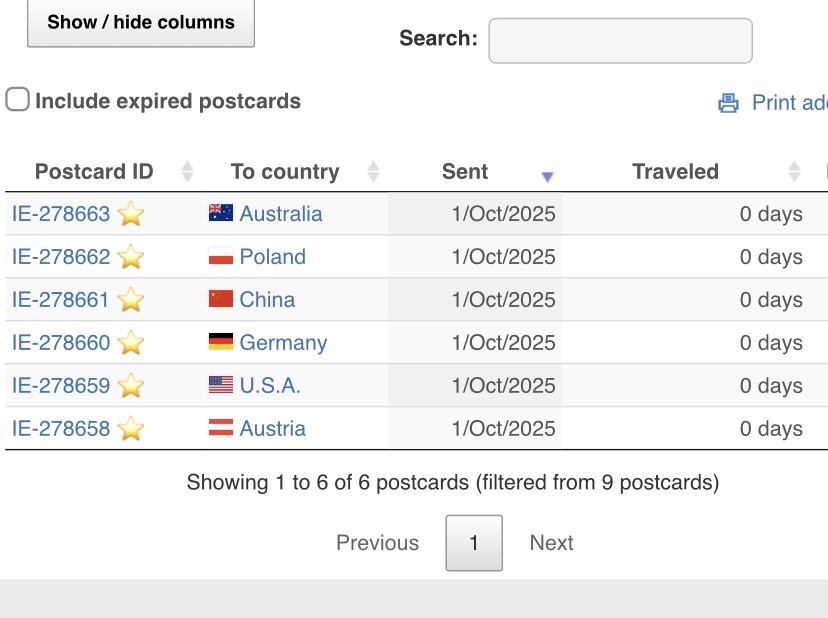Click the star icon beside IE-278658
828x618 pixels.
[131, 429]
